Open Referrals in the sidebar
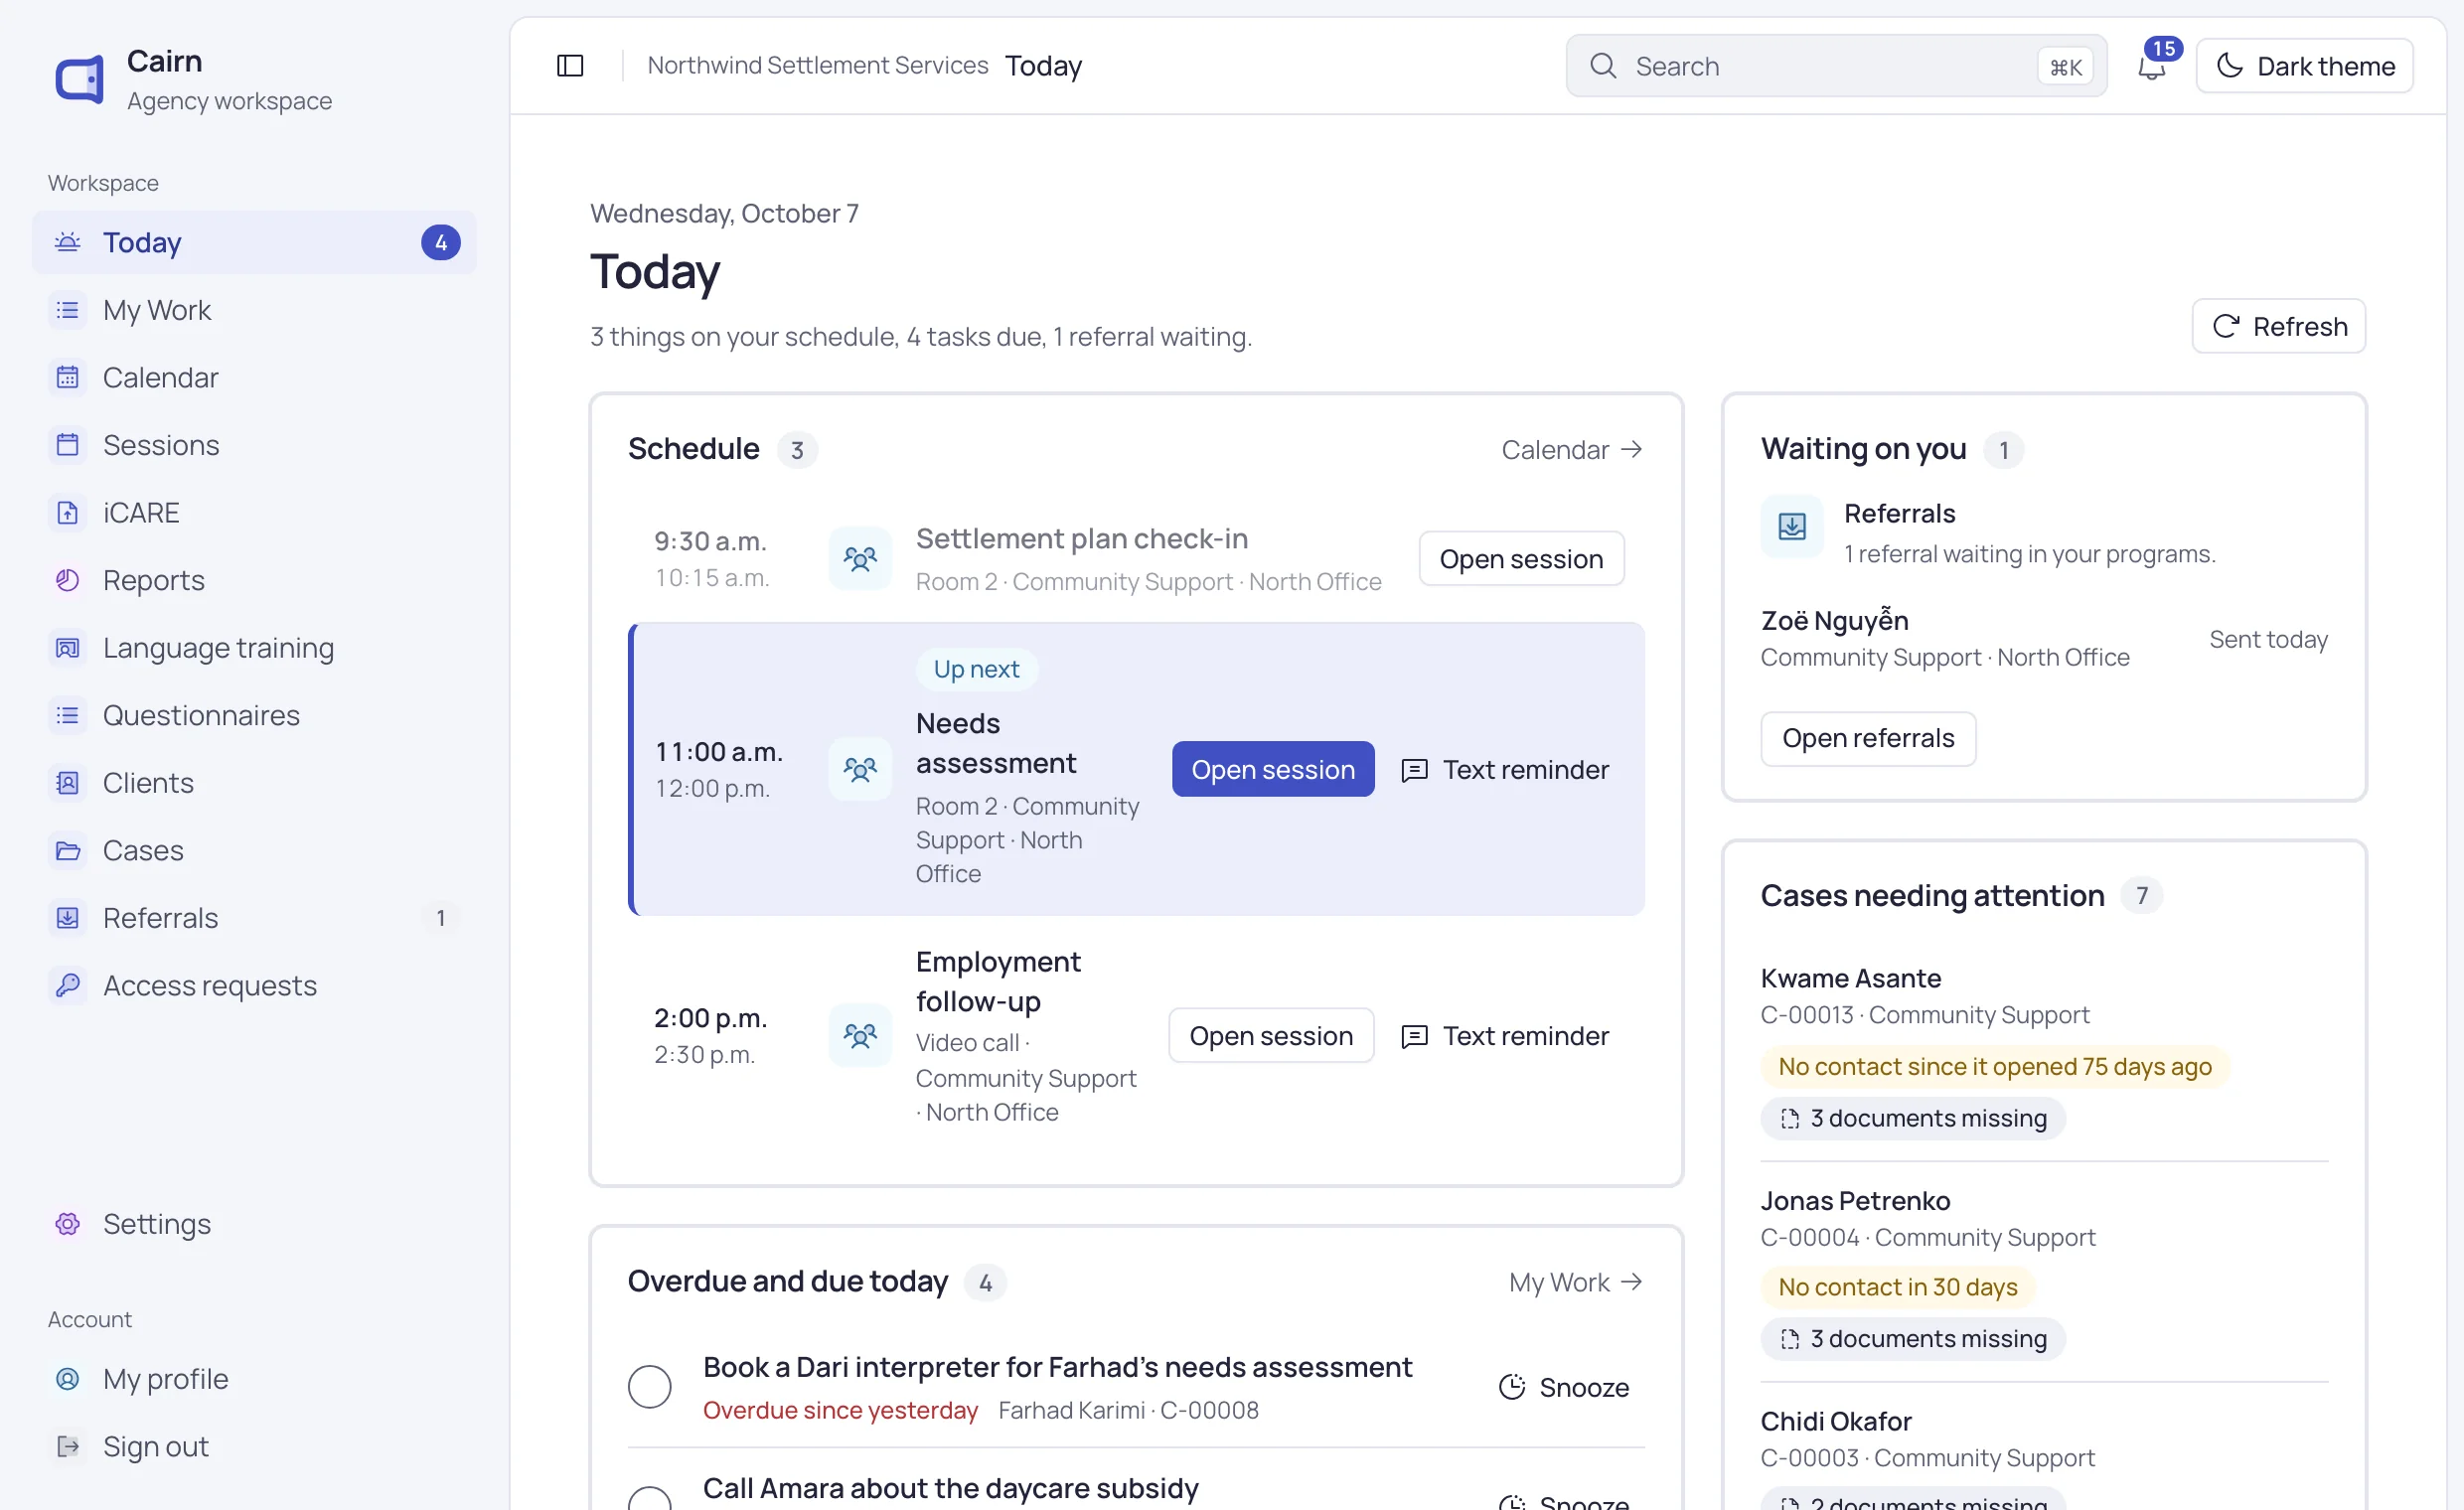Viewport: 2464px width, 1510px height. (254, 918)
